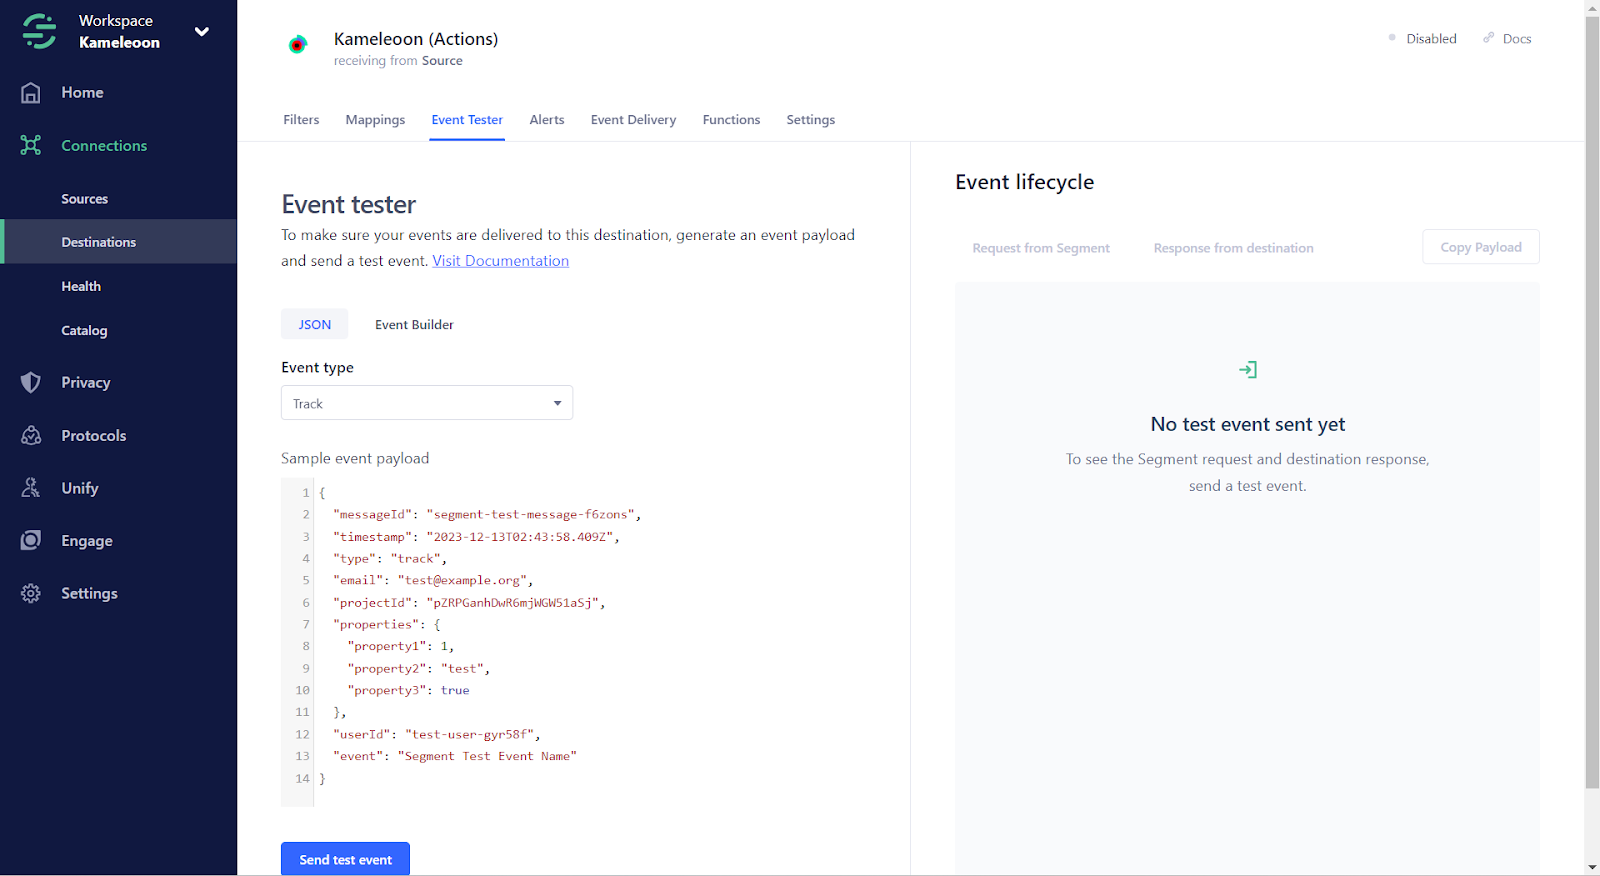This screenshot has height=876, width=1600.
Task: Click the Unify person icon
Action: [31, 488]
